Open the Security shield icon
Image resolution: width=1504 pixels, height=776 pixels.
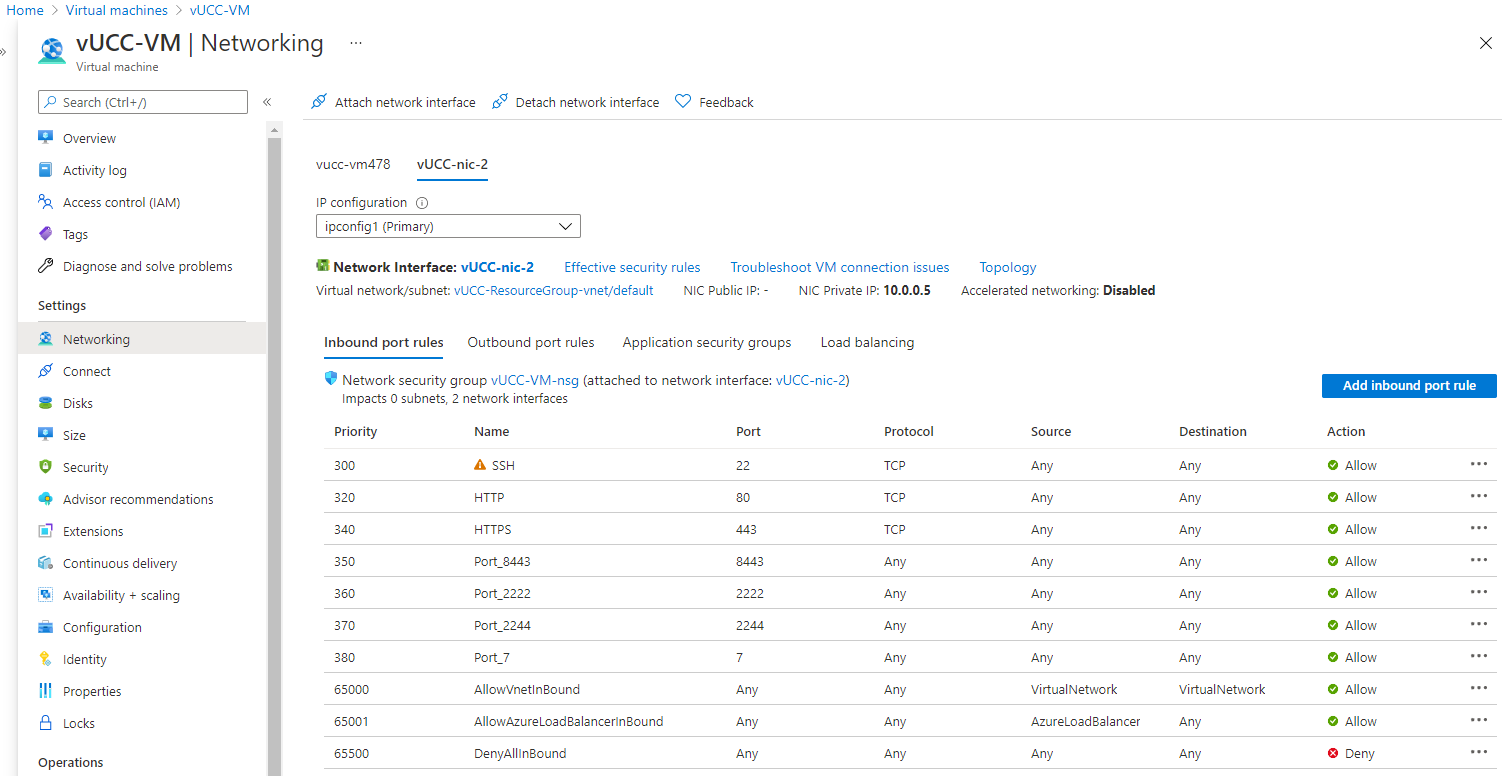tap(45, 467)
